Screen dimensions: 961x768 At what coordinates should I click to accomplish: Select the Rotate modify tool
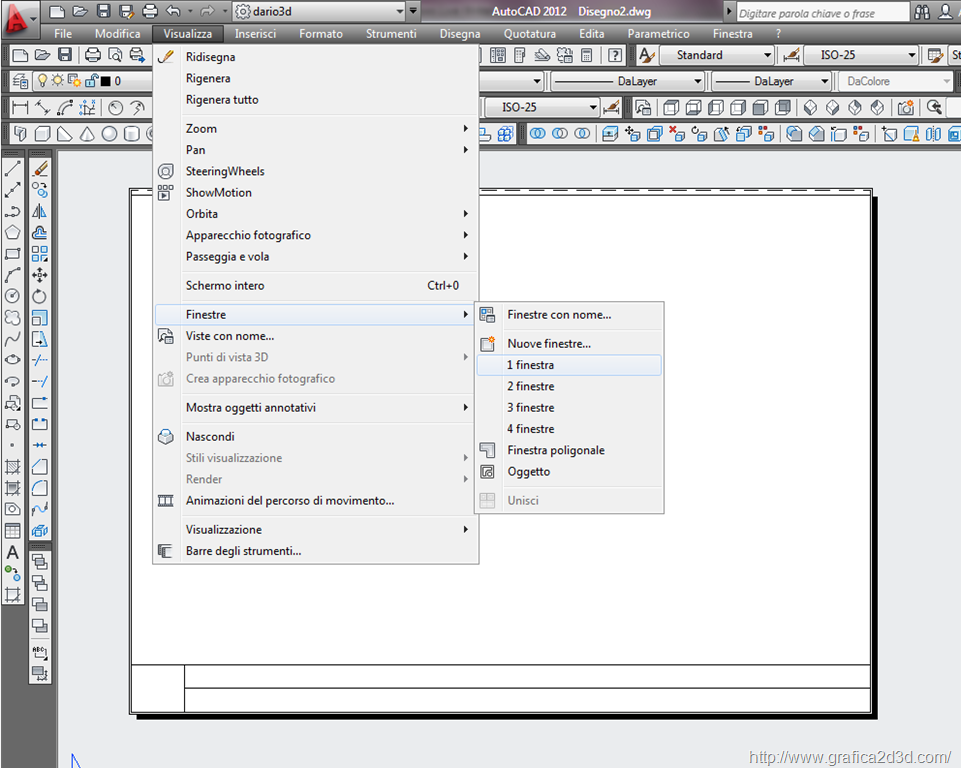click(x=40, y=296)
